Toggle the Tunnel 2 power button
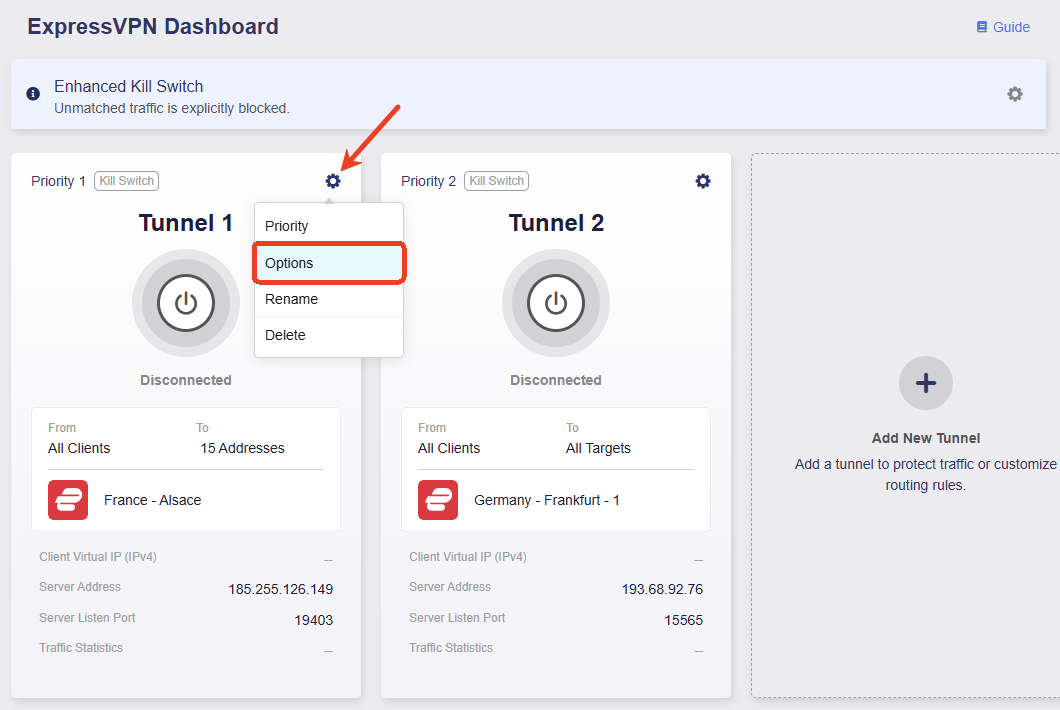The width and height of the screenshot is (1060, 710). pyautogui.click(x=556, y=303)
